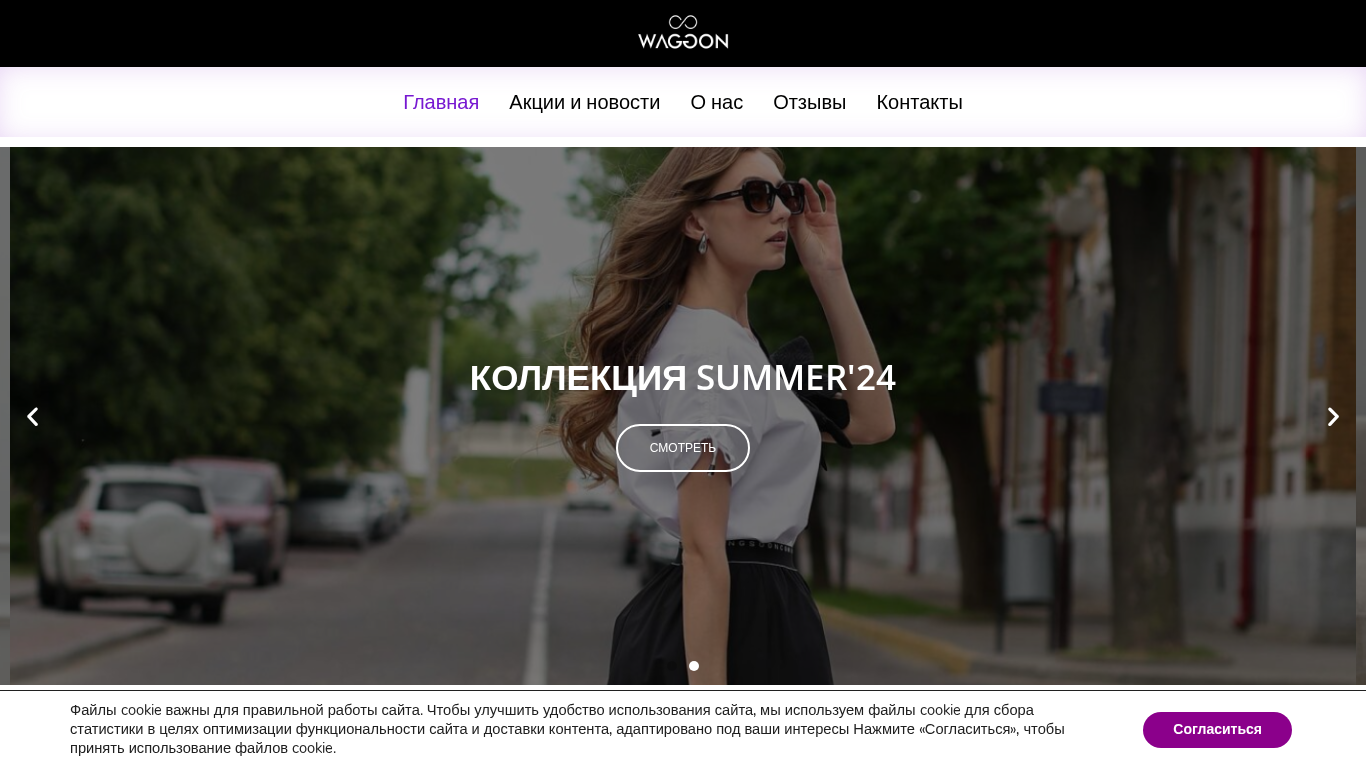The height and width of the screenshot is (768, 1366).
Task: Accept cookies with the Согласиться button
Action: 1217,730
